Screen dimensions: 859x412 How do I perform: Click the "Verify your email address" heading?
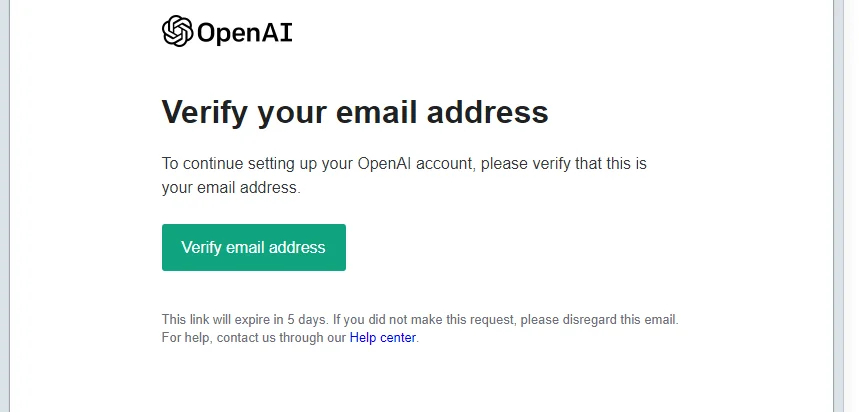355,111
